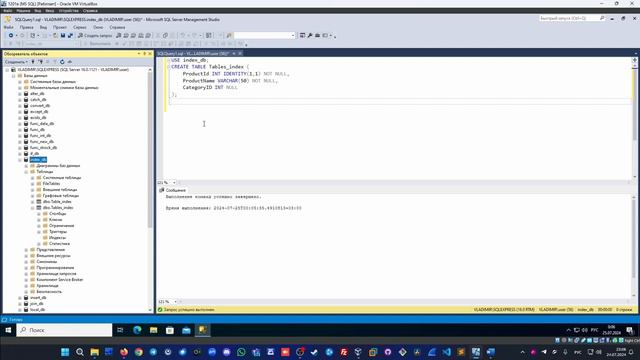Open FileZilla from the host taskbar

[344, 352]
